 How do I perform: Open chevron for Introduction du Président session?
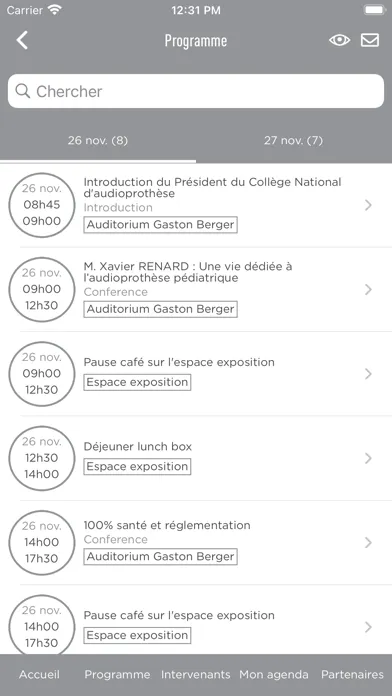click(368, 205)
